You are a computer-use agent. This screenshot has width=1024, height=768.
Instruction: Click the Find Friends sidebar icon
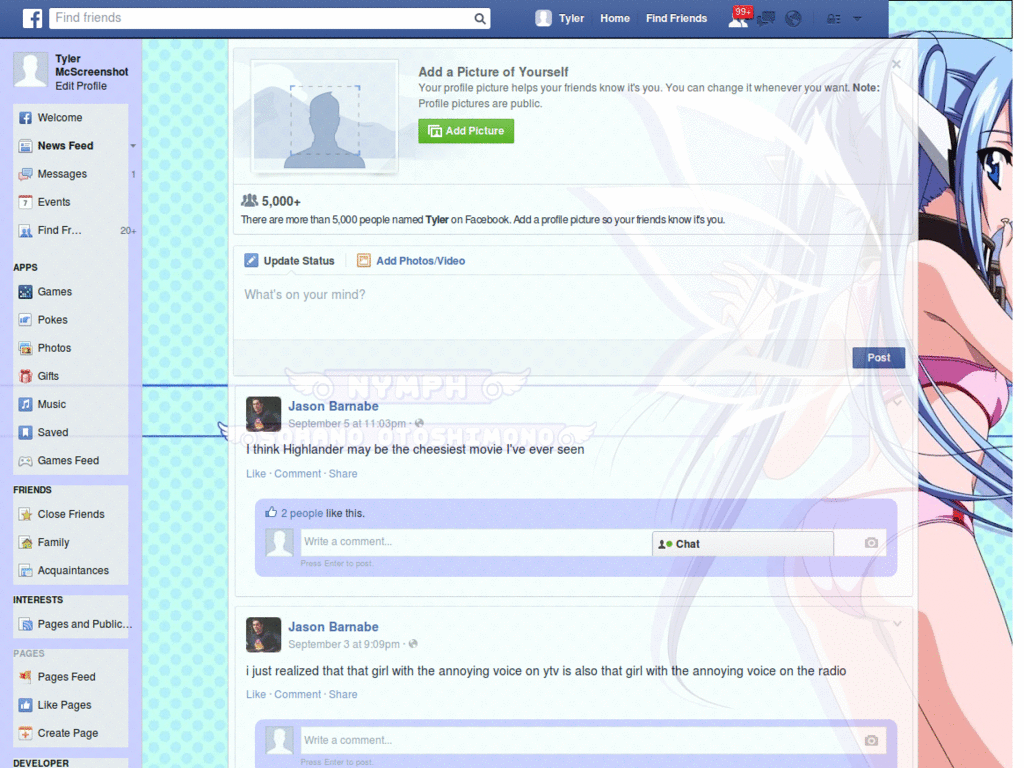[25, 231]
